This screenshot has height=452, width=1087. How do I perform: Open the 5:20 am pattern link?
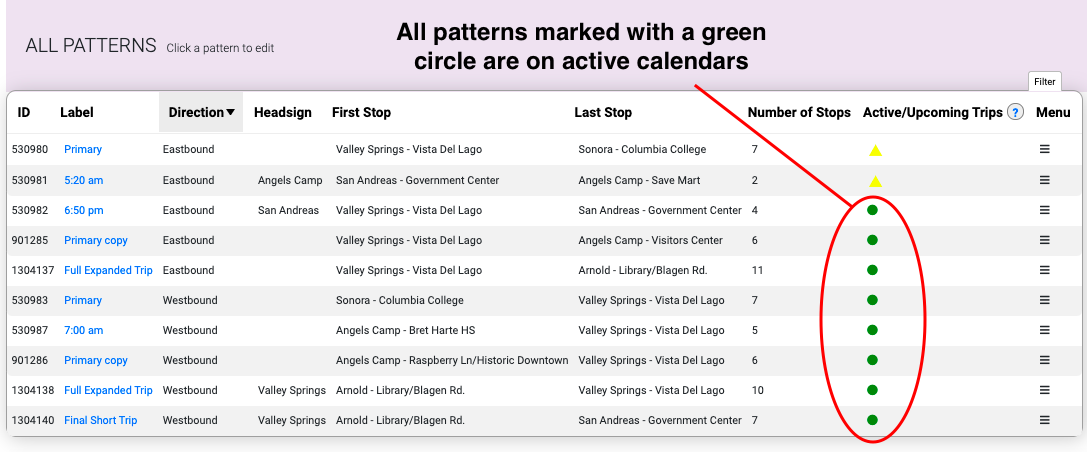[x=83, y=180]
